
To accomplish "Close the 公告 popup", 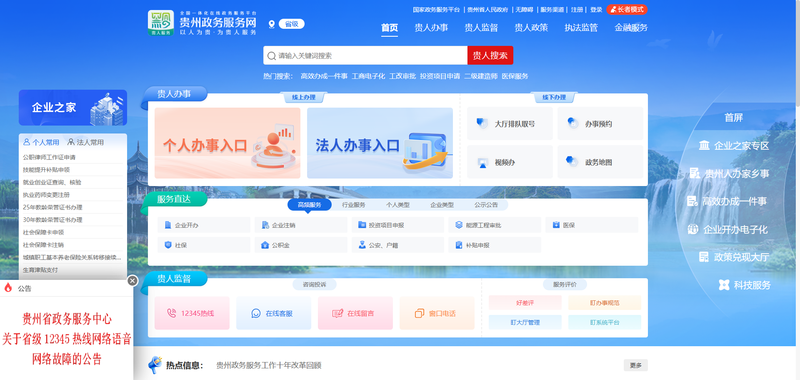I will (x=132, y=281).
